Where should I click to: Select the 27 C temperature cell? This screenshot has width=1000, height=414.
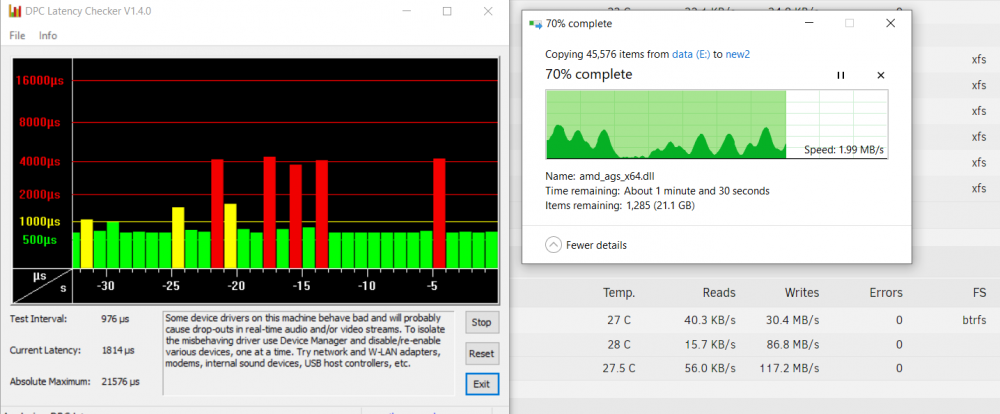tap(619, 320)
